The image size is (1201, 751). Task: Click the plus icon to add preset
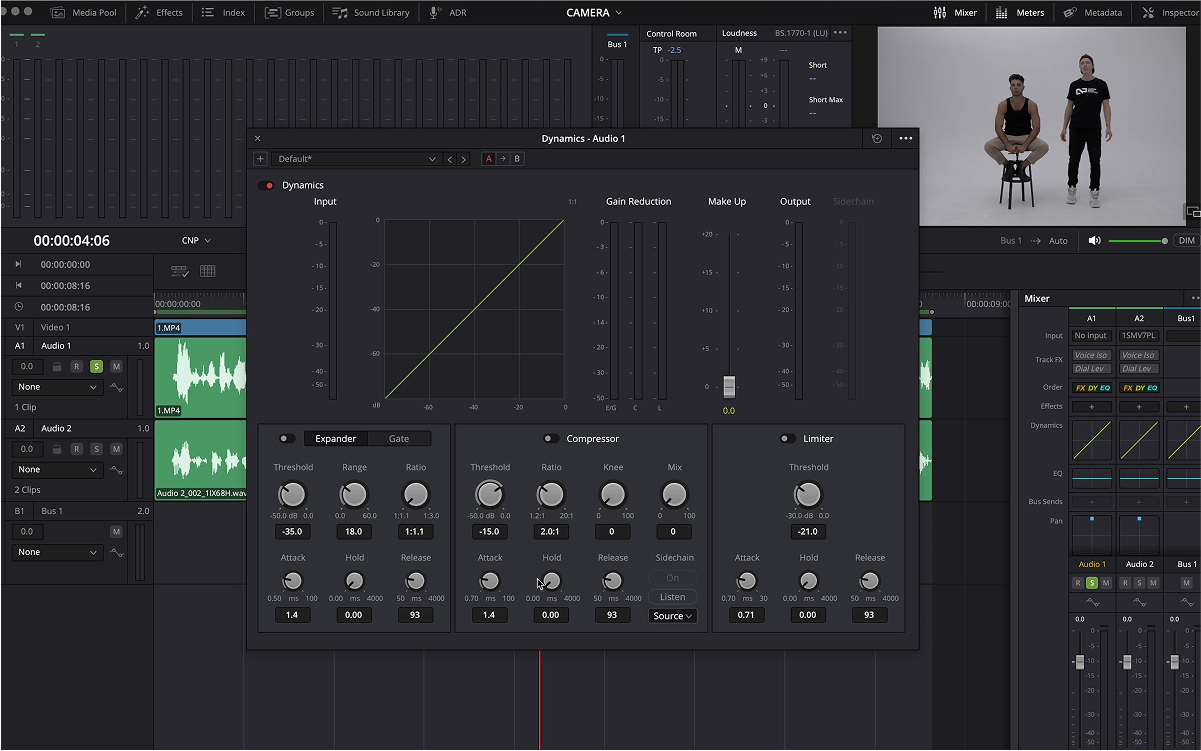pos(260,159)
